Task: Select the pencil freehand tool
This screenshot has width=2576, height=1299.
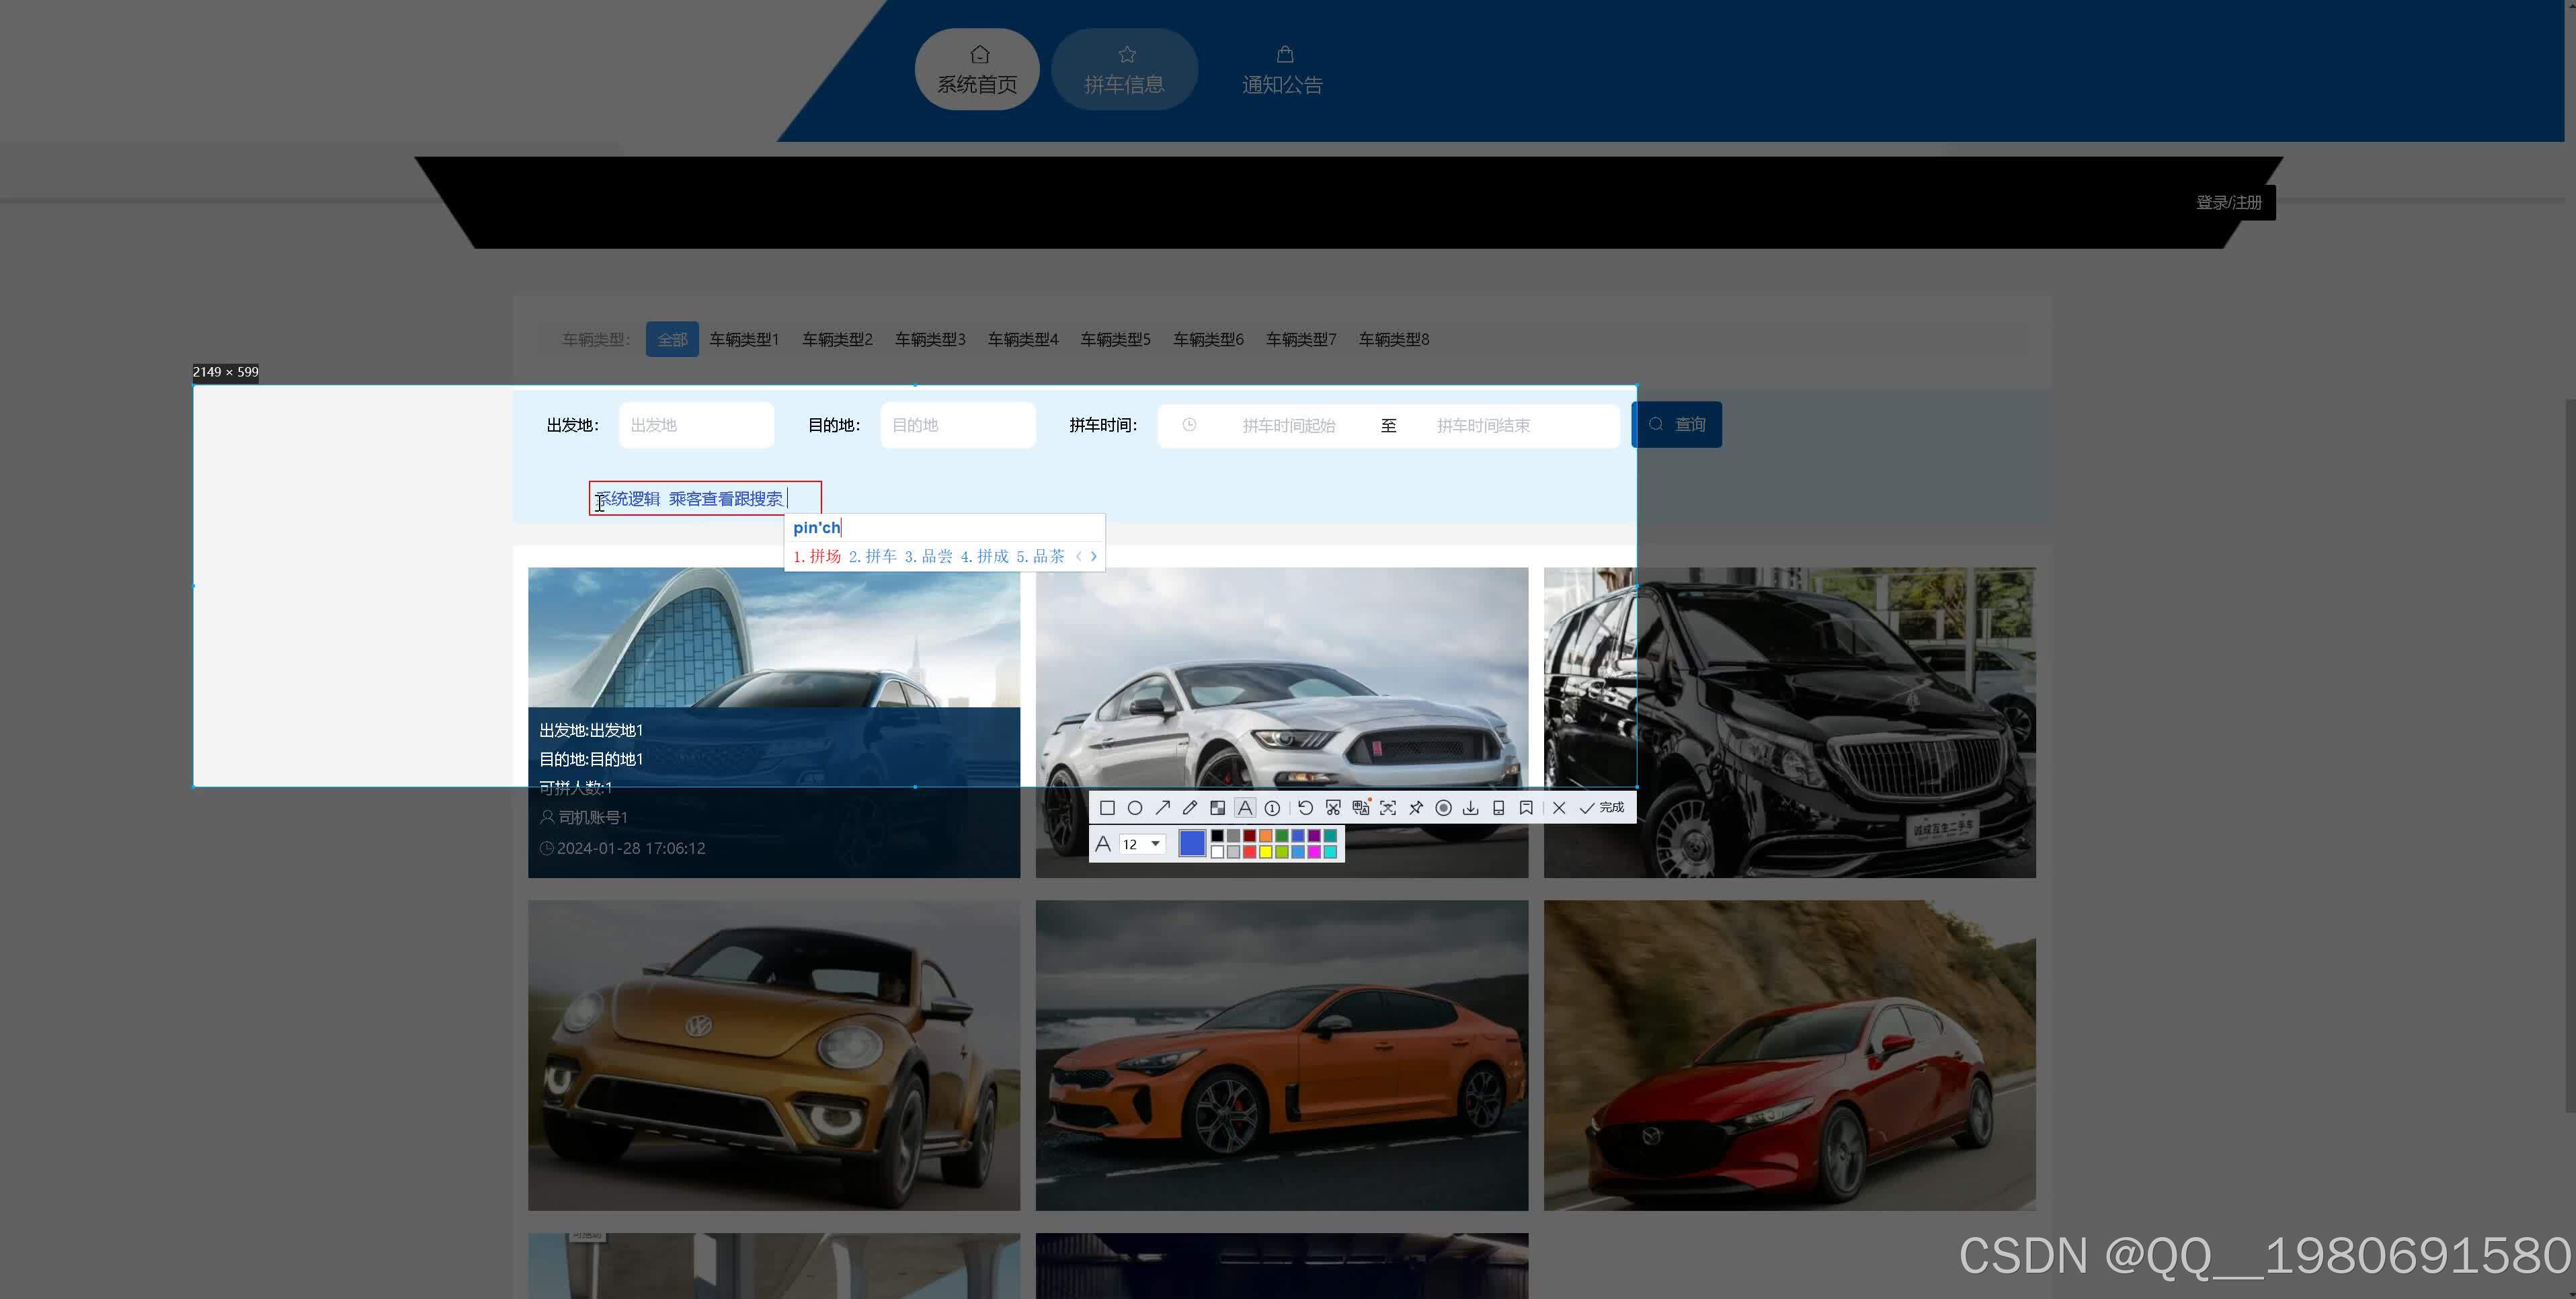Action: (1190, 808)
